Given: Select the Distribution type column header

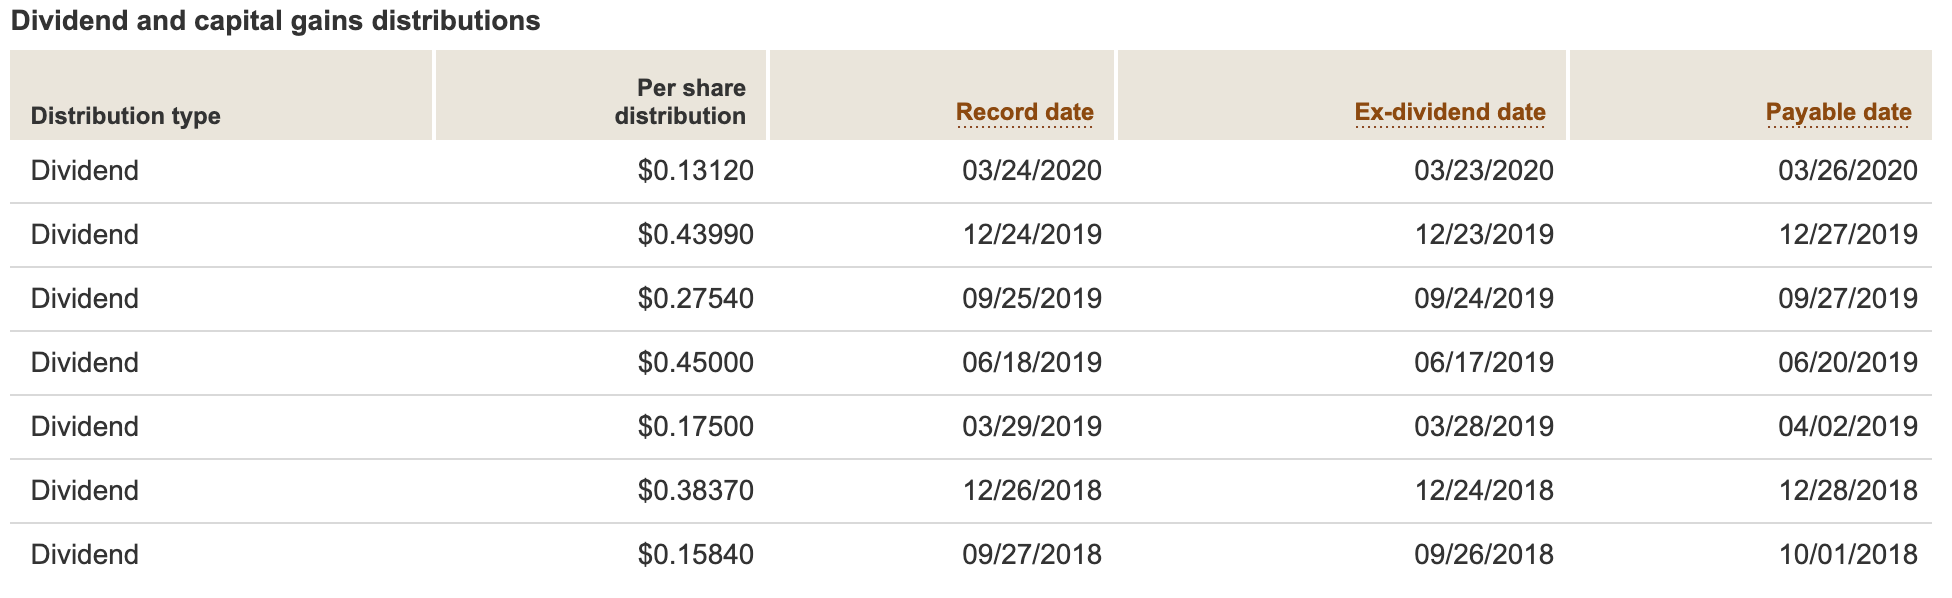Looking at the screenshot, I should pos(125,116).
